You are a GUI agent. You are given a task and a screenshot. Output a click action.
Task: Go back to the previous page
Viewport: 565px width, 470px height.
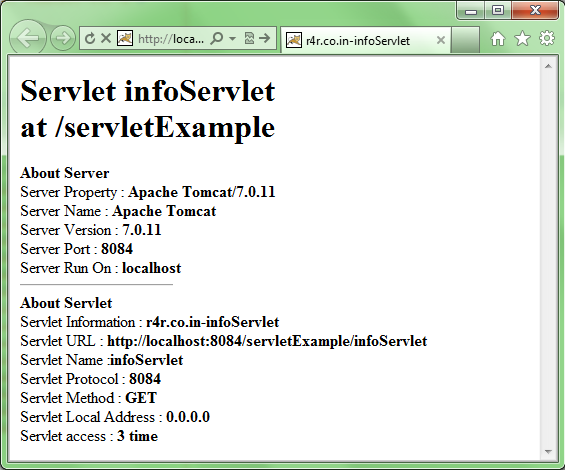click(28, 37)
